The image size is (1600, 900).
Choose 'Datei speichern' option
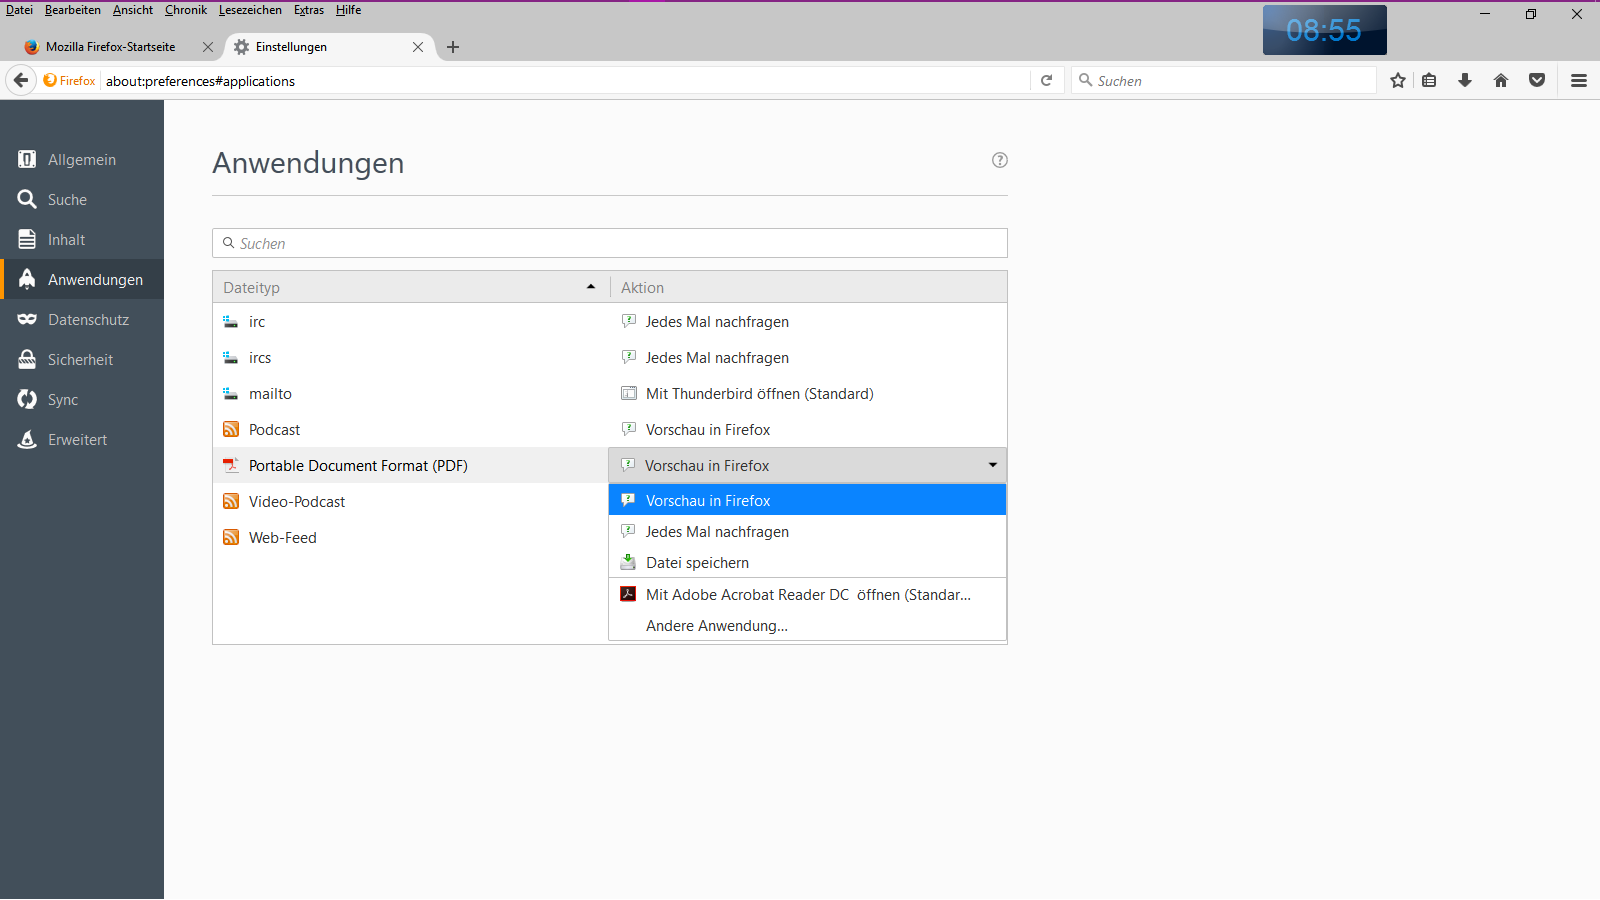(697, 563)
